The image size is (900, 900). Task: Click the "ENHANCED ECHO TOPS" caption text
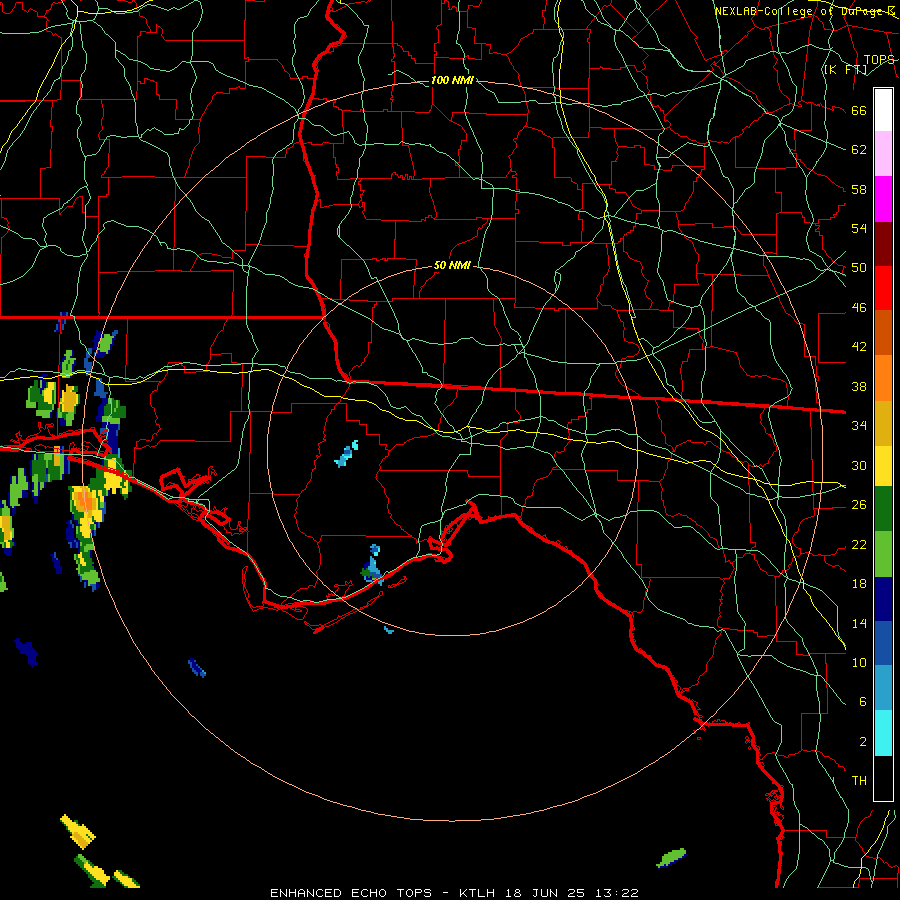point(351,893)
